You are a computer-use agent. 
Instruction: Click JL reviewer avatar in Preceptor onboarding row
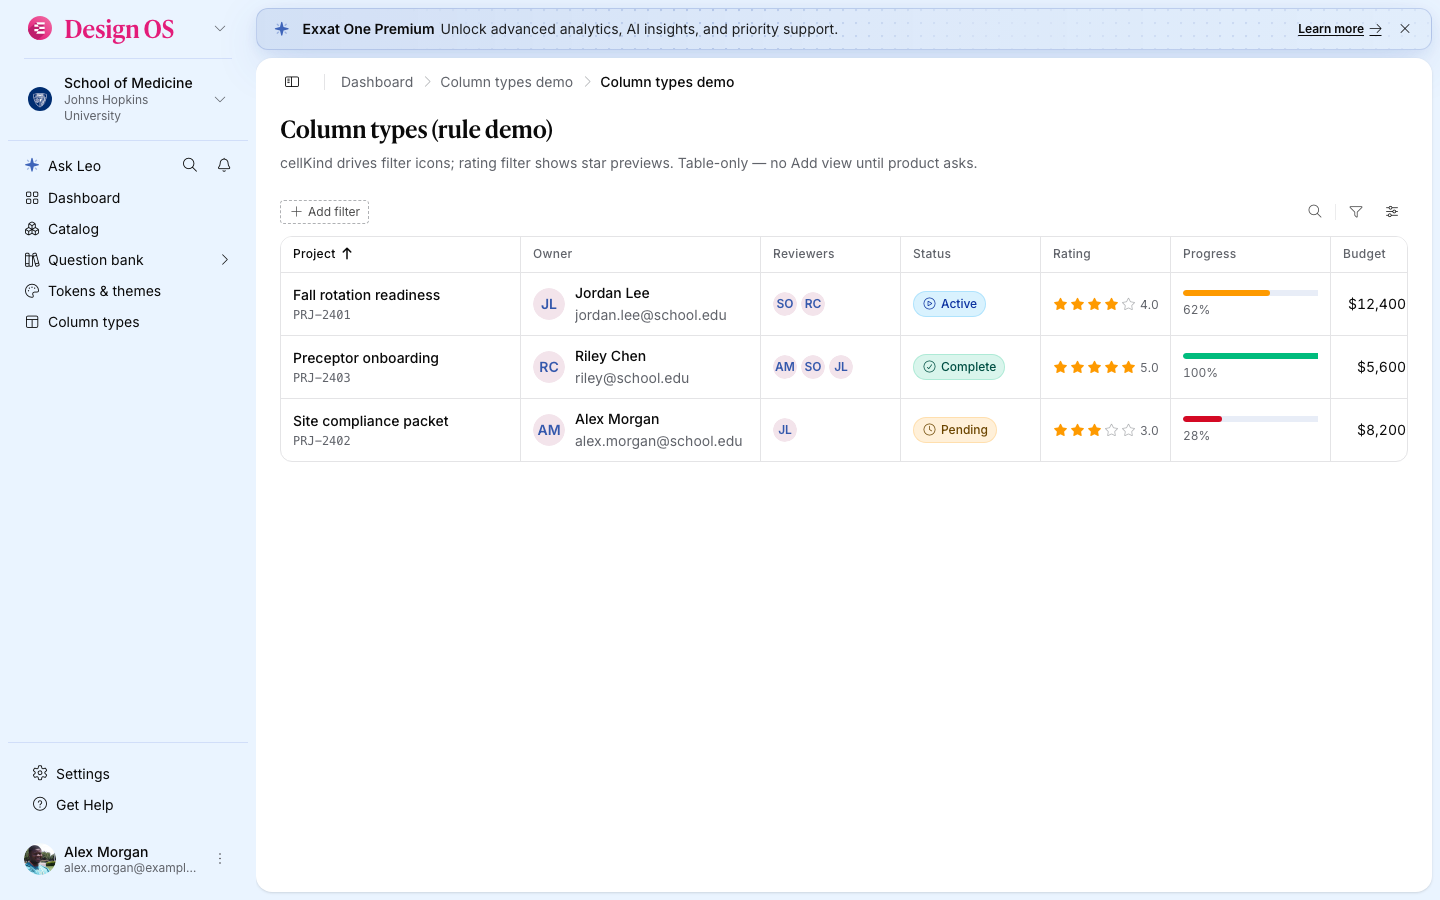coord(841,367)
